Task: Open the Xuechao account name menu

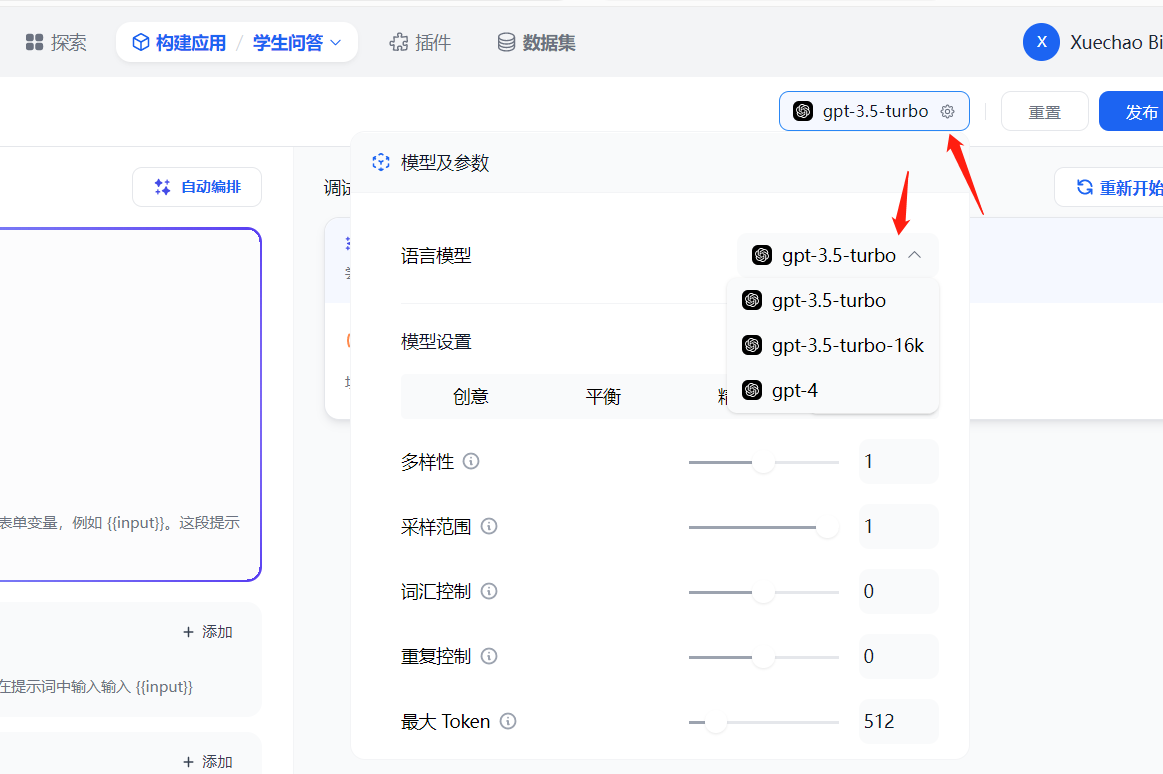Action: 1116,42
